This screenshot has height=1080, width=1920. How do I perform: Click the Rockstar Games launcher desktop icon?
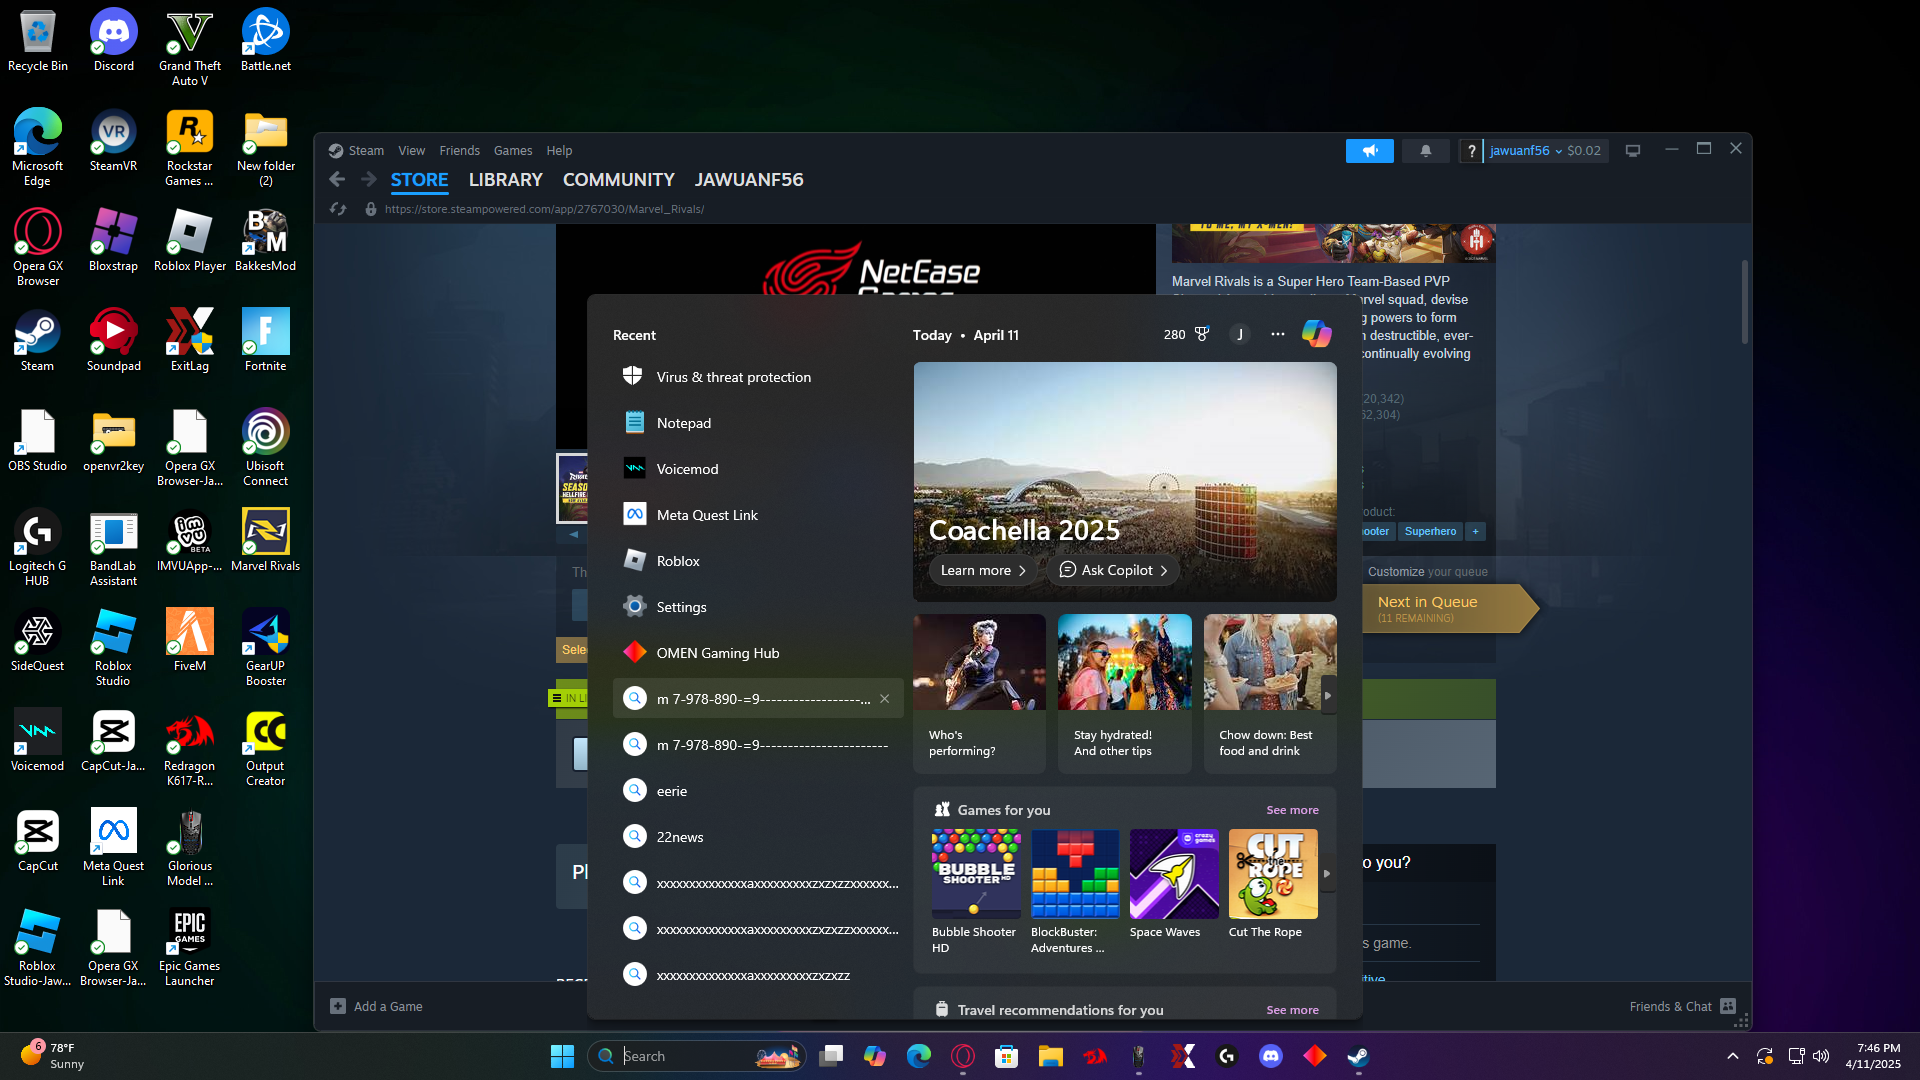click(190, 147)
